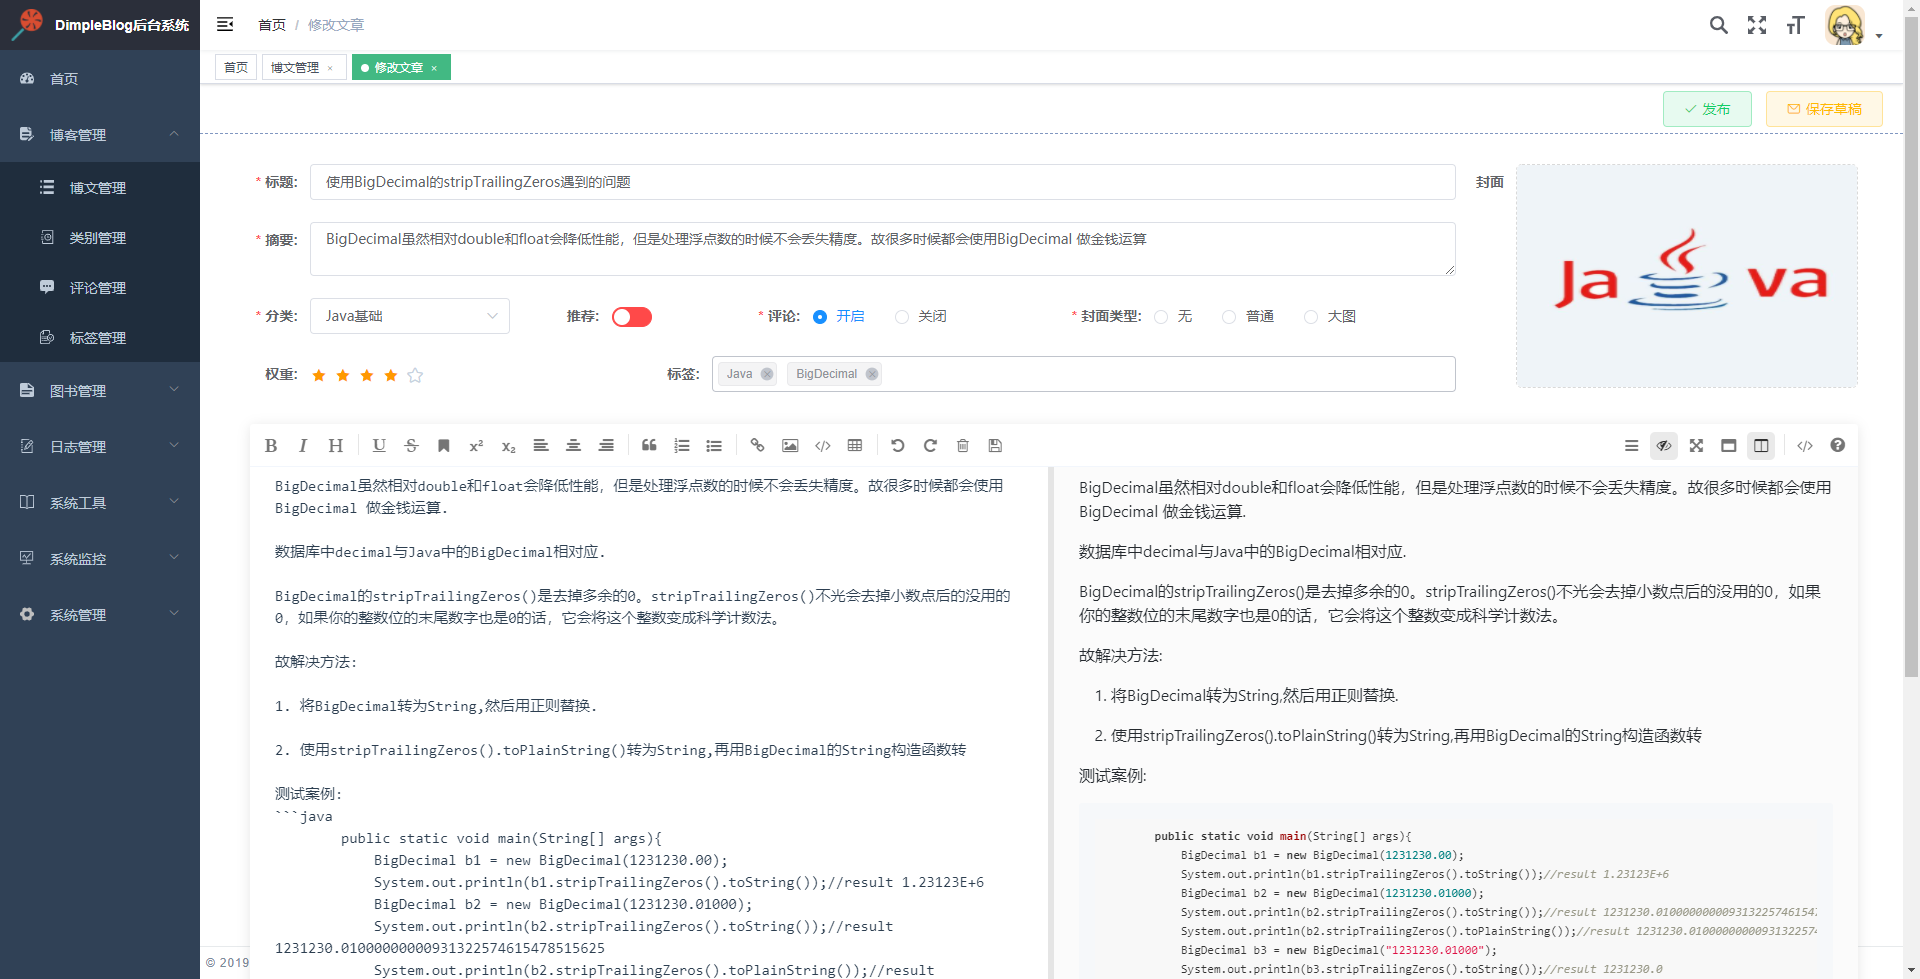Apply superscript formatting
The height and width of the screenshot is (979, 1920).
tap(476, 446)
